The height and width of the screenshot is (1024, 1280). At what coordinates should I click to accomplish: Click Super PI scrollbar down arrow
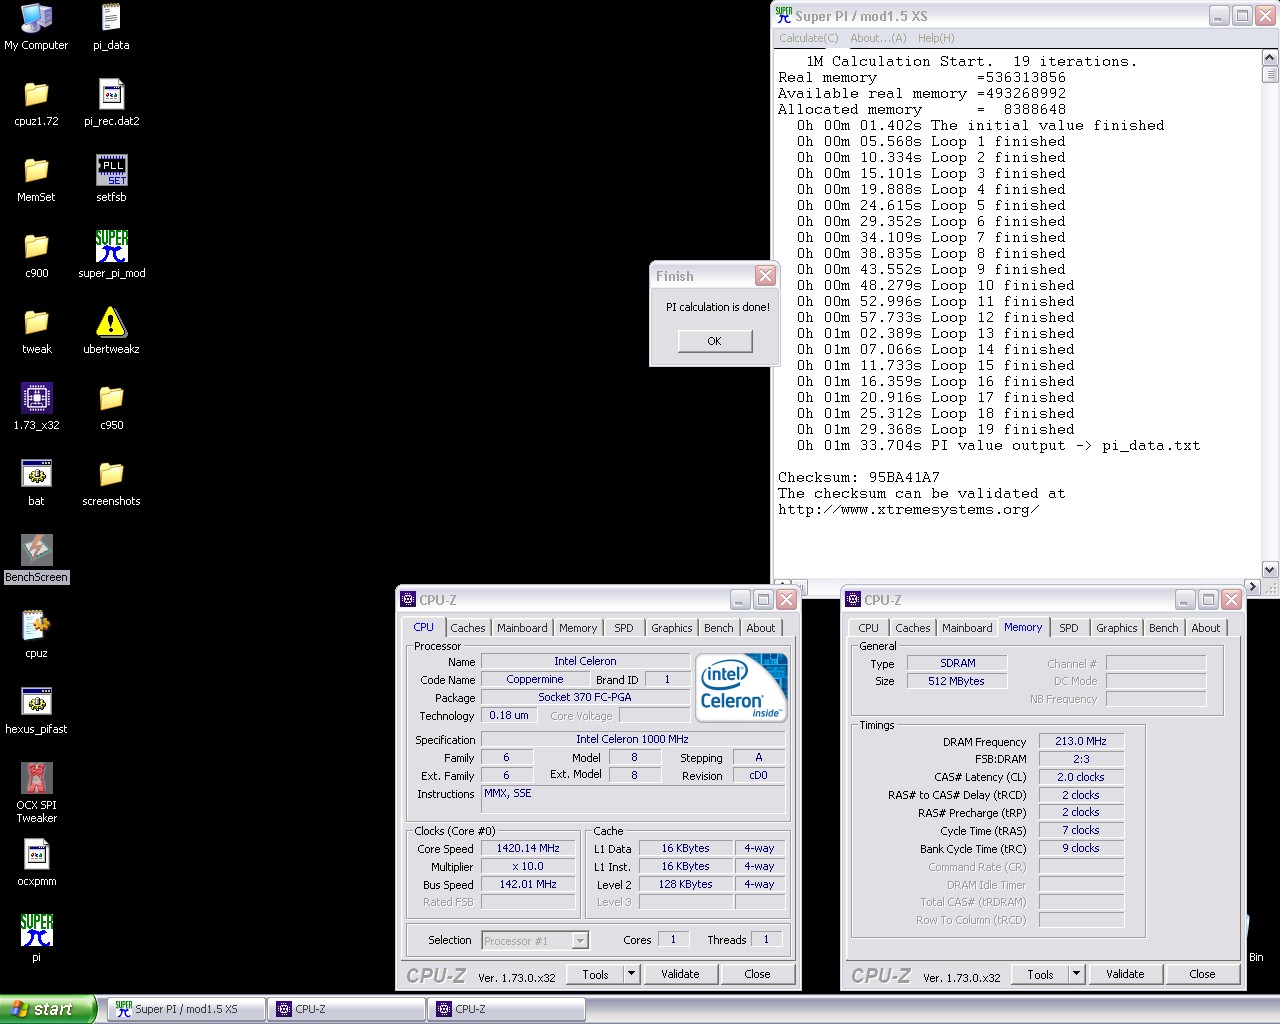(1270, 570)
